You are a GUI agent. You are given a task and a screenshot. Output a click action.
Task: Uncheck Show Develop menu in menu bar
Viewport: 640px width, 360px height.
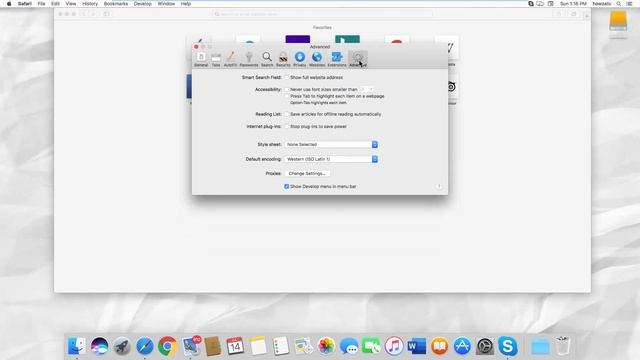287,187
